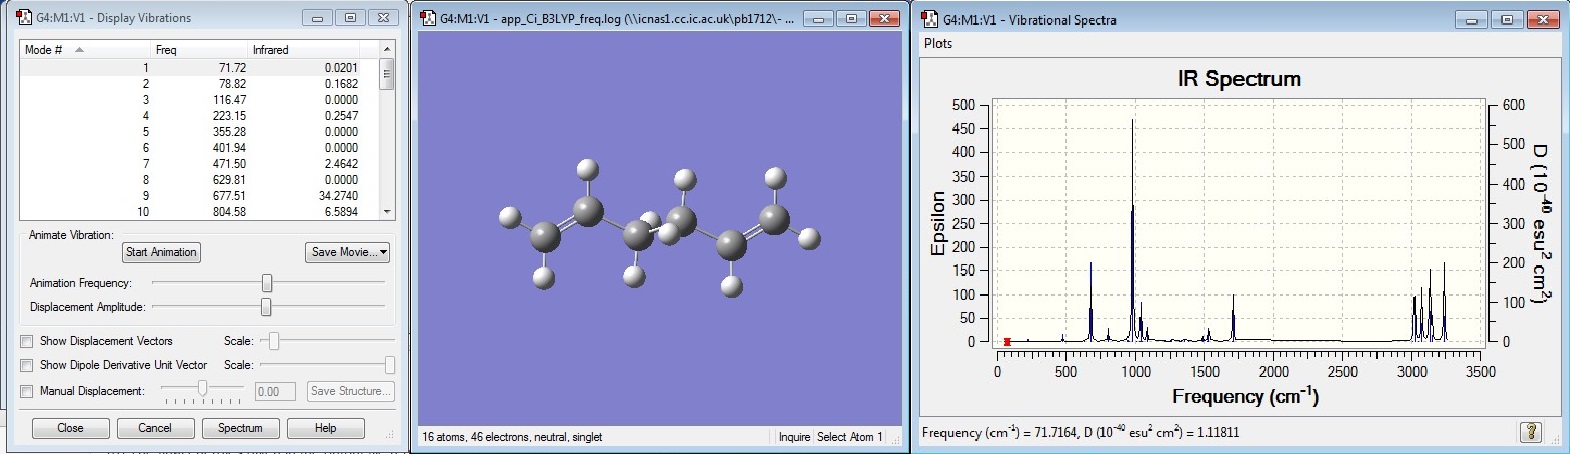Select mode 9 with frequency 677.51

click(x=199, y=196)
